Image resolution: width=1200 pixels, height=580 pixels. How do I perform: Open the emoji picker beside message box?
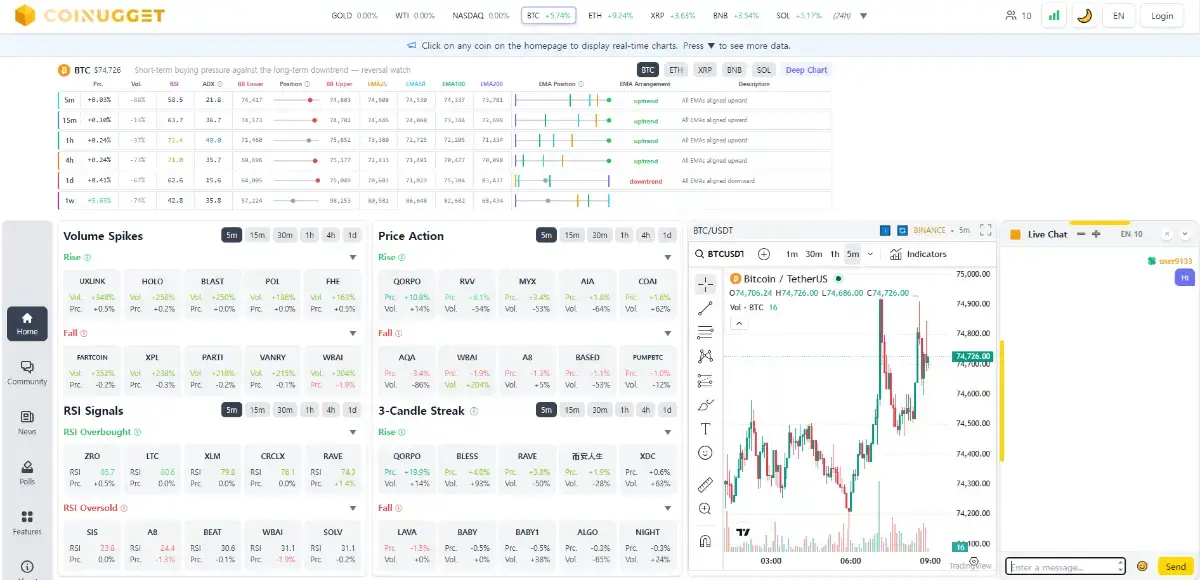(x=1142, y=566)
